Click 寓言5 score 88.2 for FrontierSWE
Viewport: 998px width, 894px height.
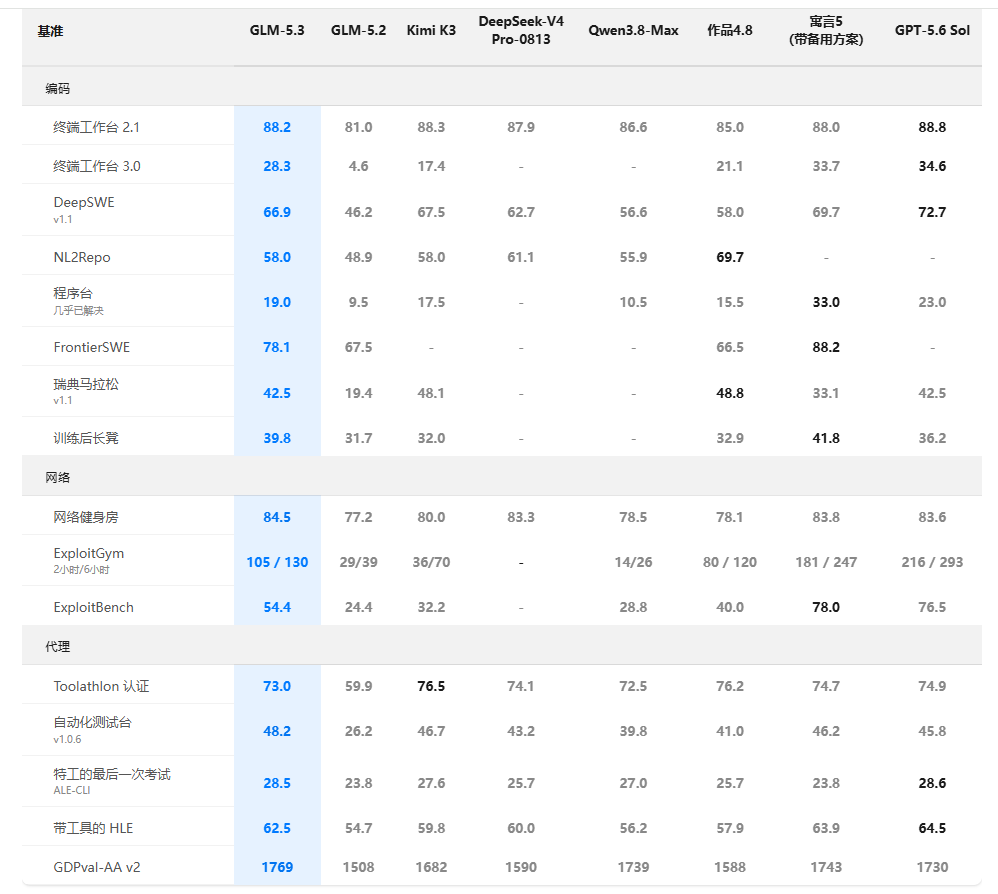coord(826,347)
